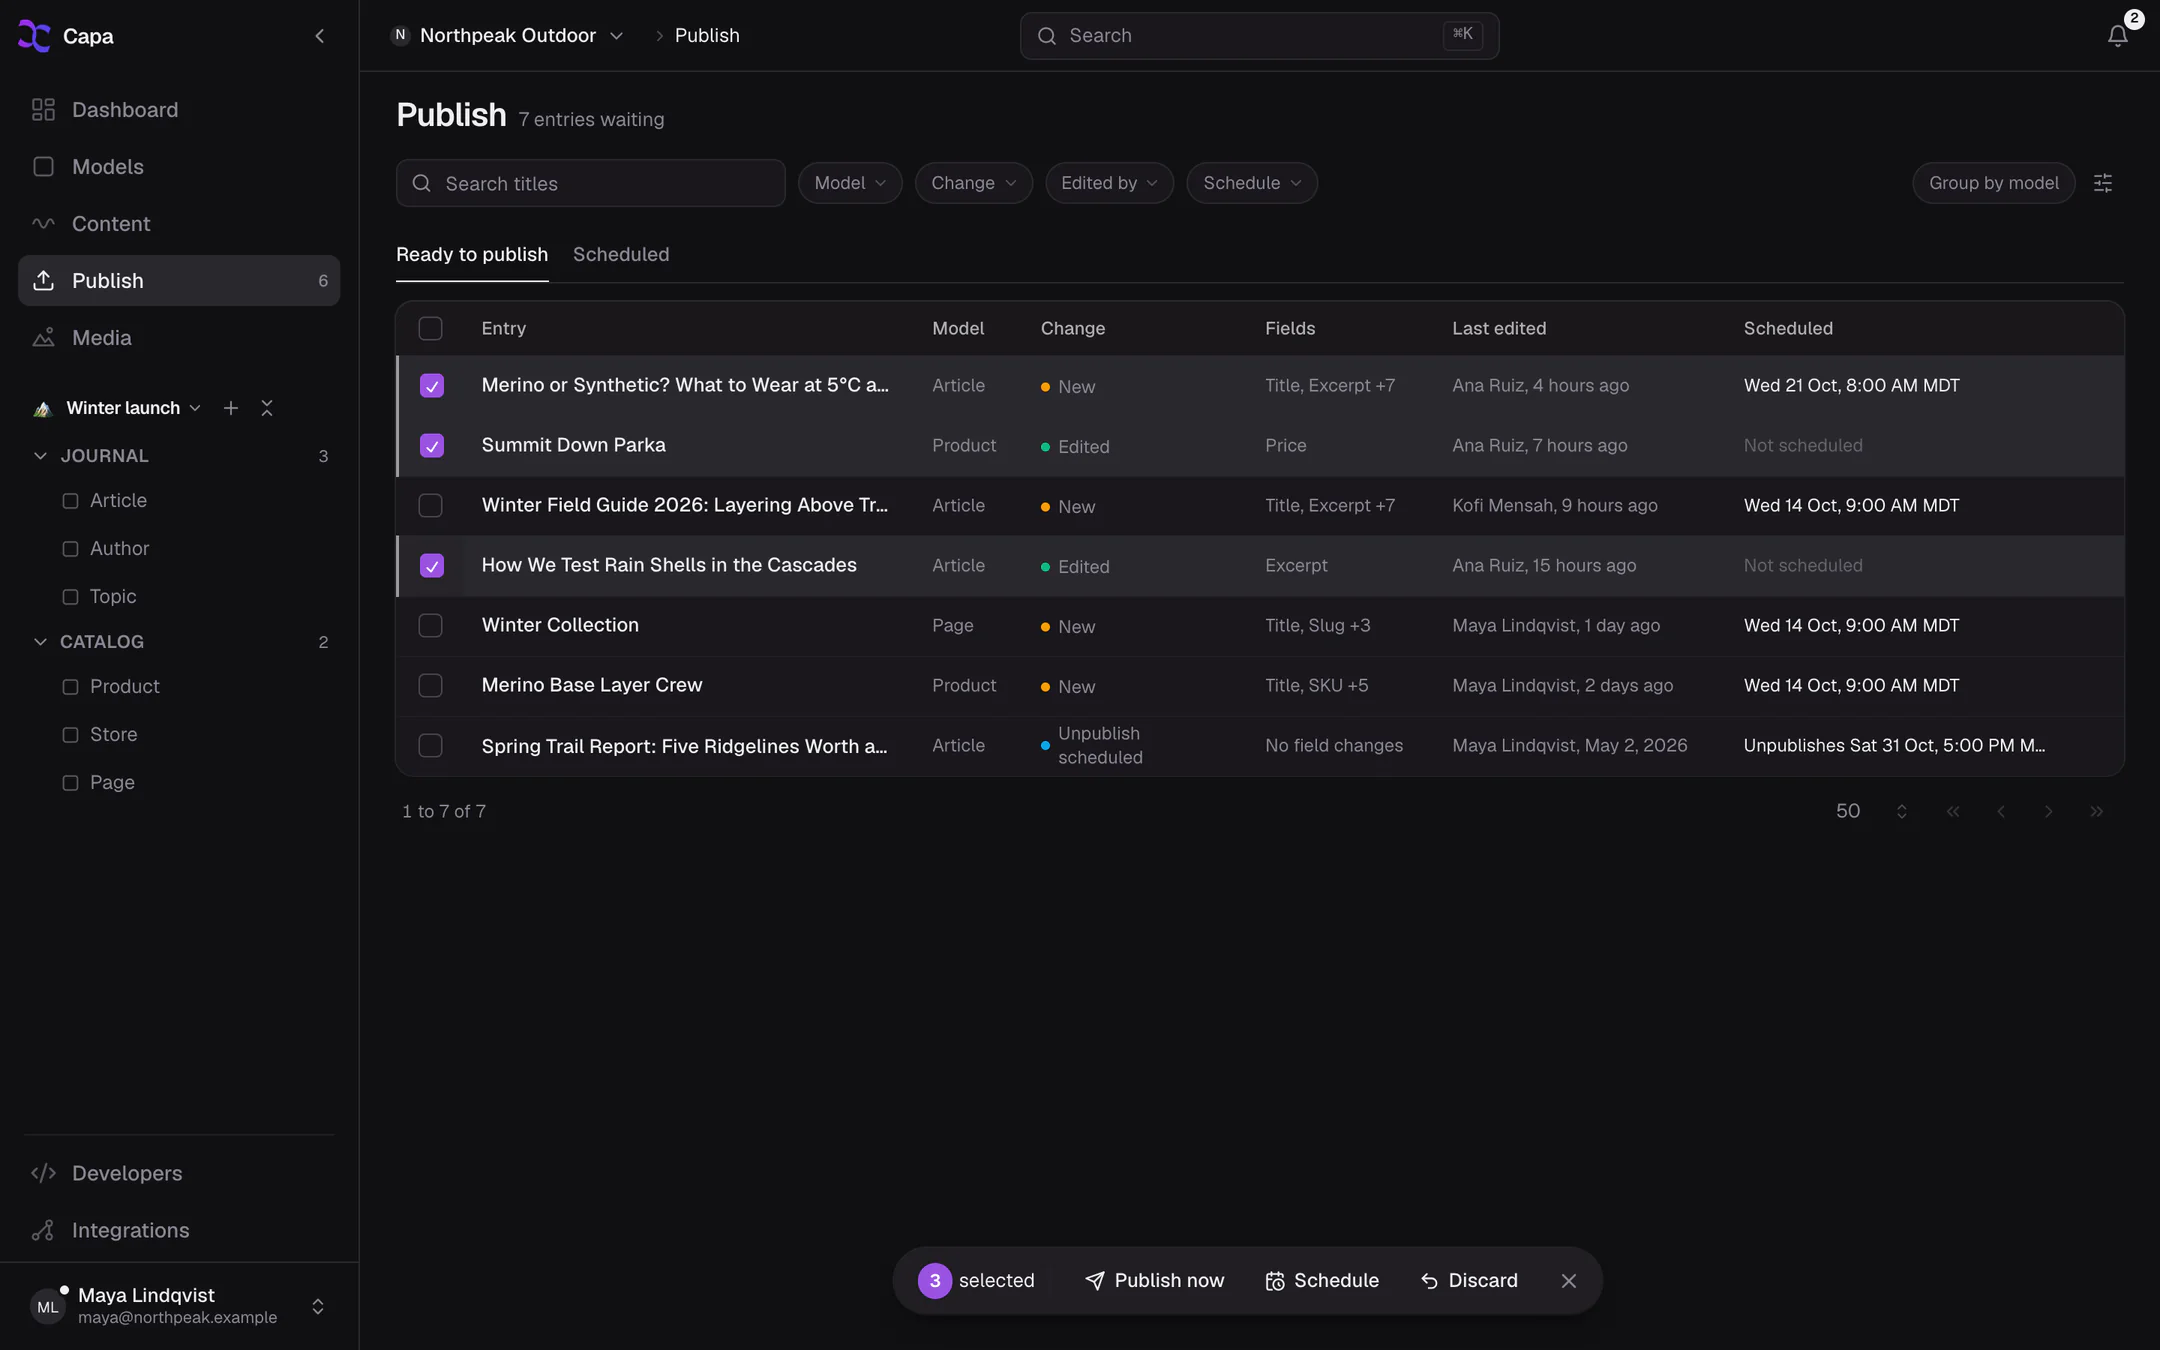This screenshot has height=1350, width=2160.
Task: Collapse all groups icon beside Winter launch
Action: (x=267, y=408)
